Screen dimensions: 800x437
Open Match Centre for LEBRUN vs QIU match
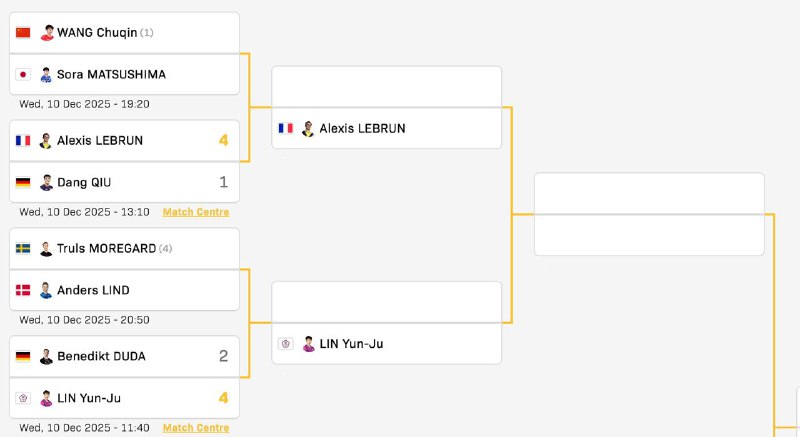pos(196,212)
